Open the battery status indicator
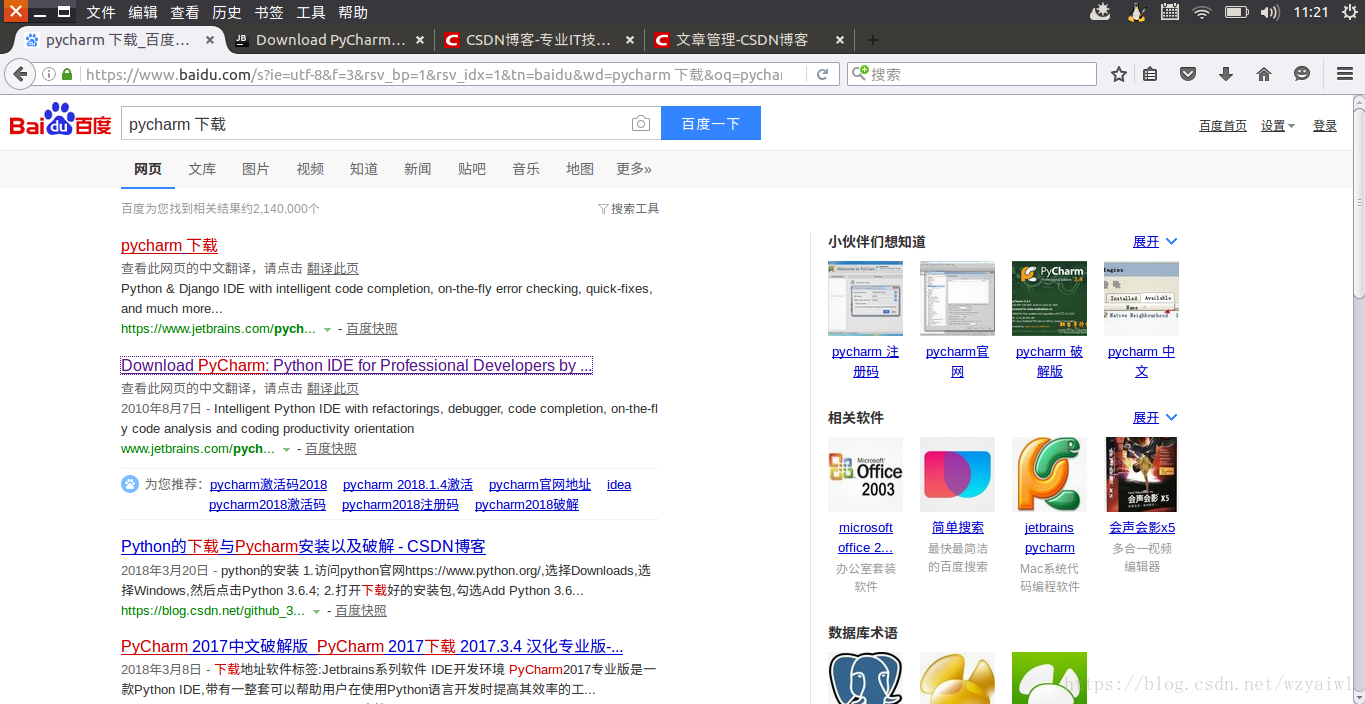The height and width of the screenshot is (704, 1365). click(1237, 12)
